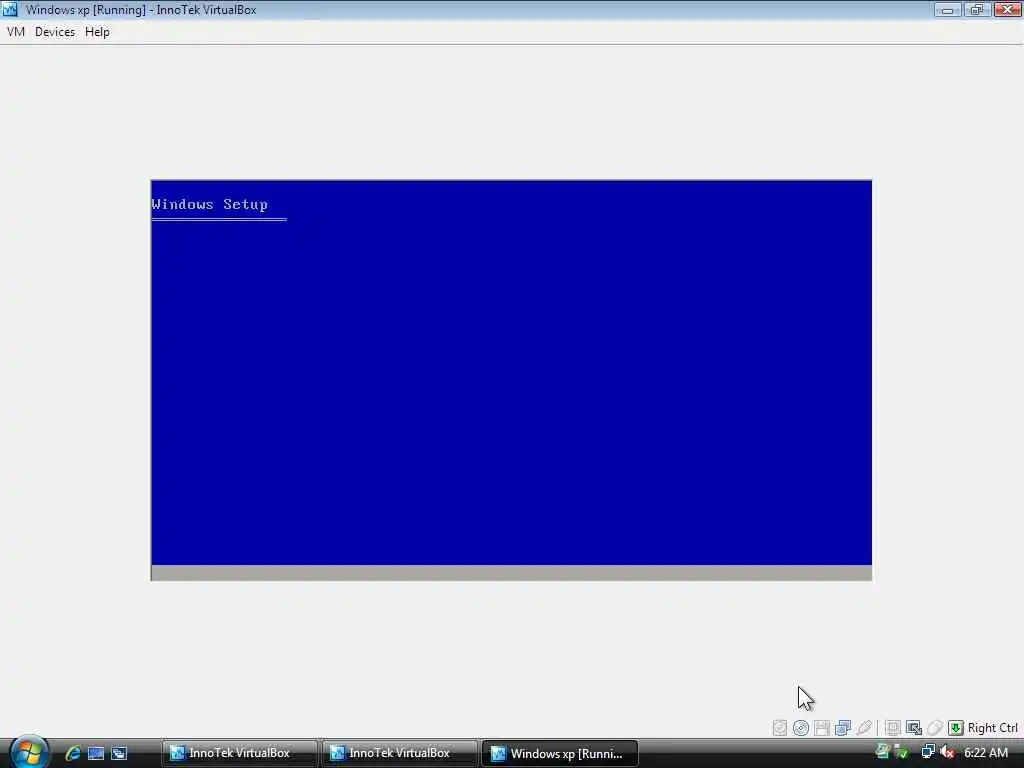Click the Right Ctrl host key label
The width and height of the screenshot is (1024, 768).
point(993,728)
